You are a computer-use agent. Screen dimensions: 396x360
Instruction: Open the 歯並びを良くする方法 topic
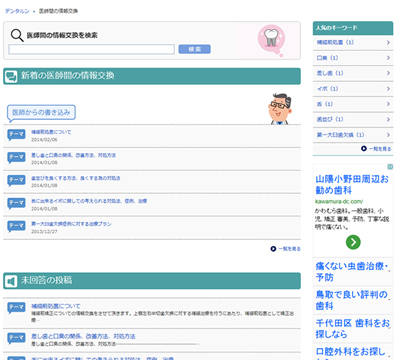pyautogui.click(x=76, y=178)
